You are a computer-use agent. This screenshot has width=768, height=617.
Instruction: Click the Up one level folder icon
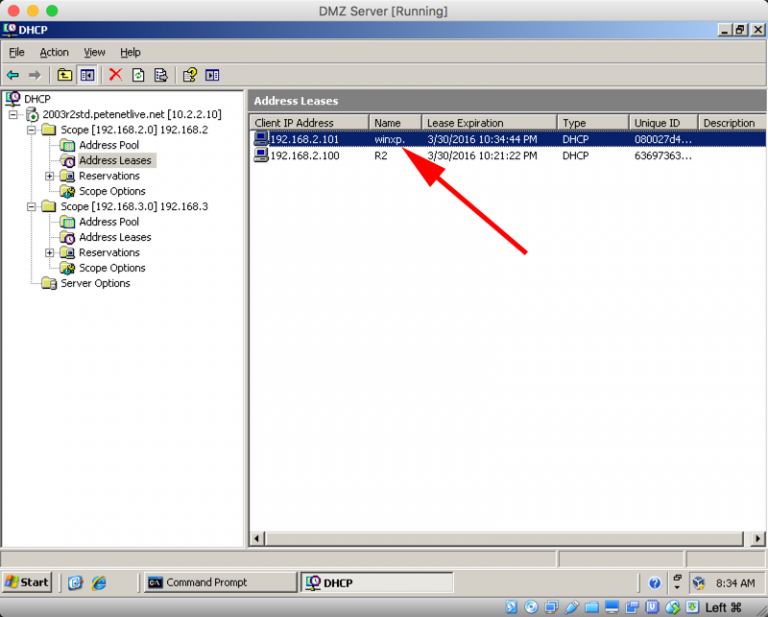point(65,75)
